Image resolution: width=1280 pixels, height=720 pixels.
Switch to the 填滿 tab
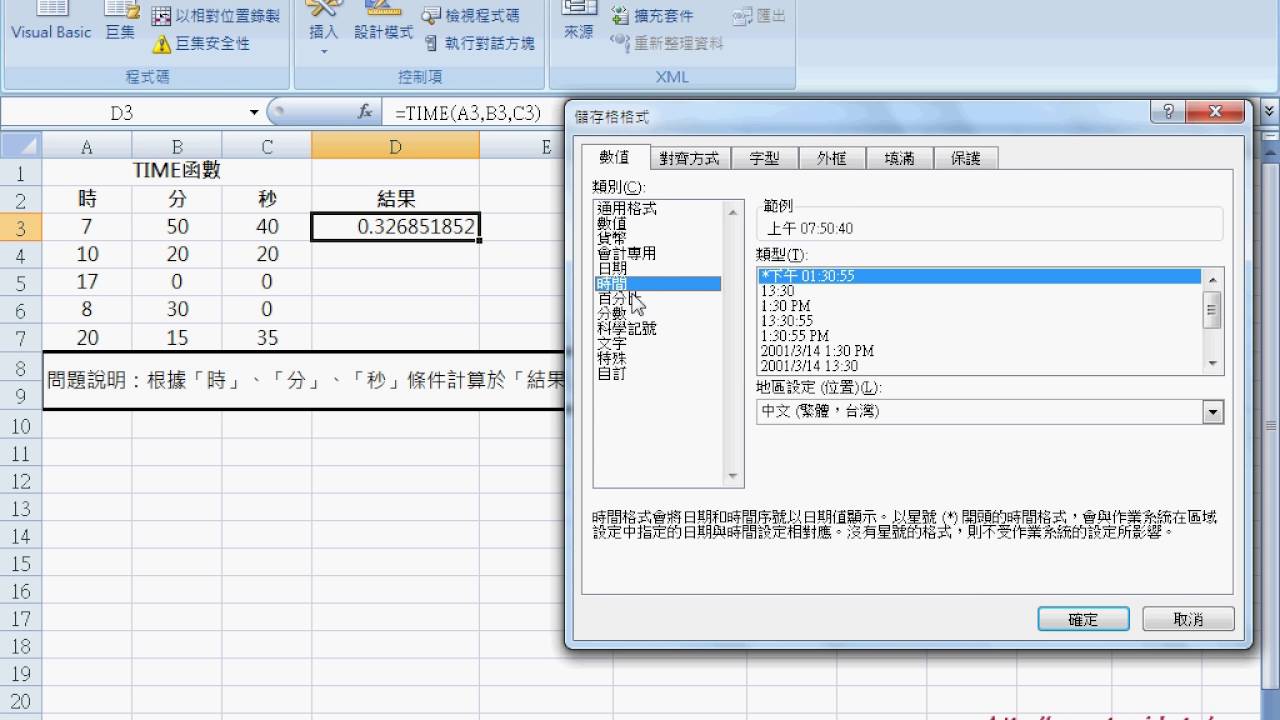point(899,158)
